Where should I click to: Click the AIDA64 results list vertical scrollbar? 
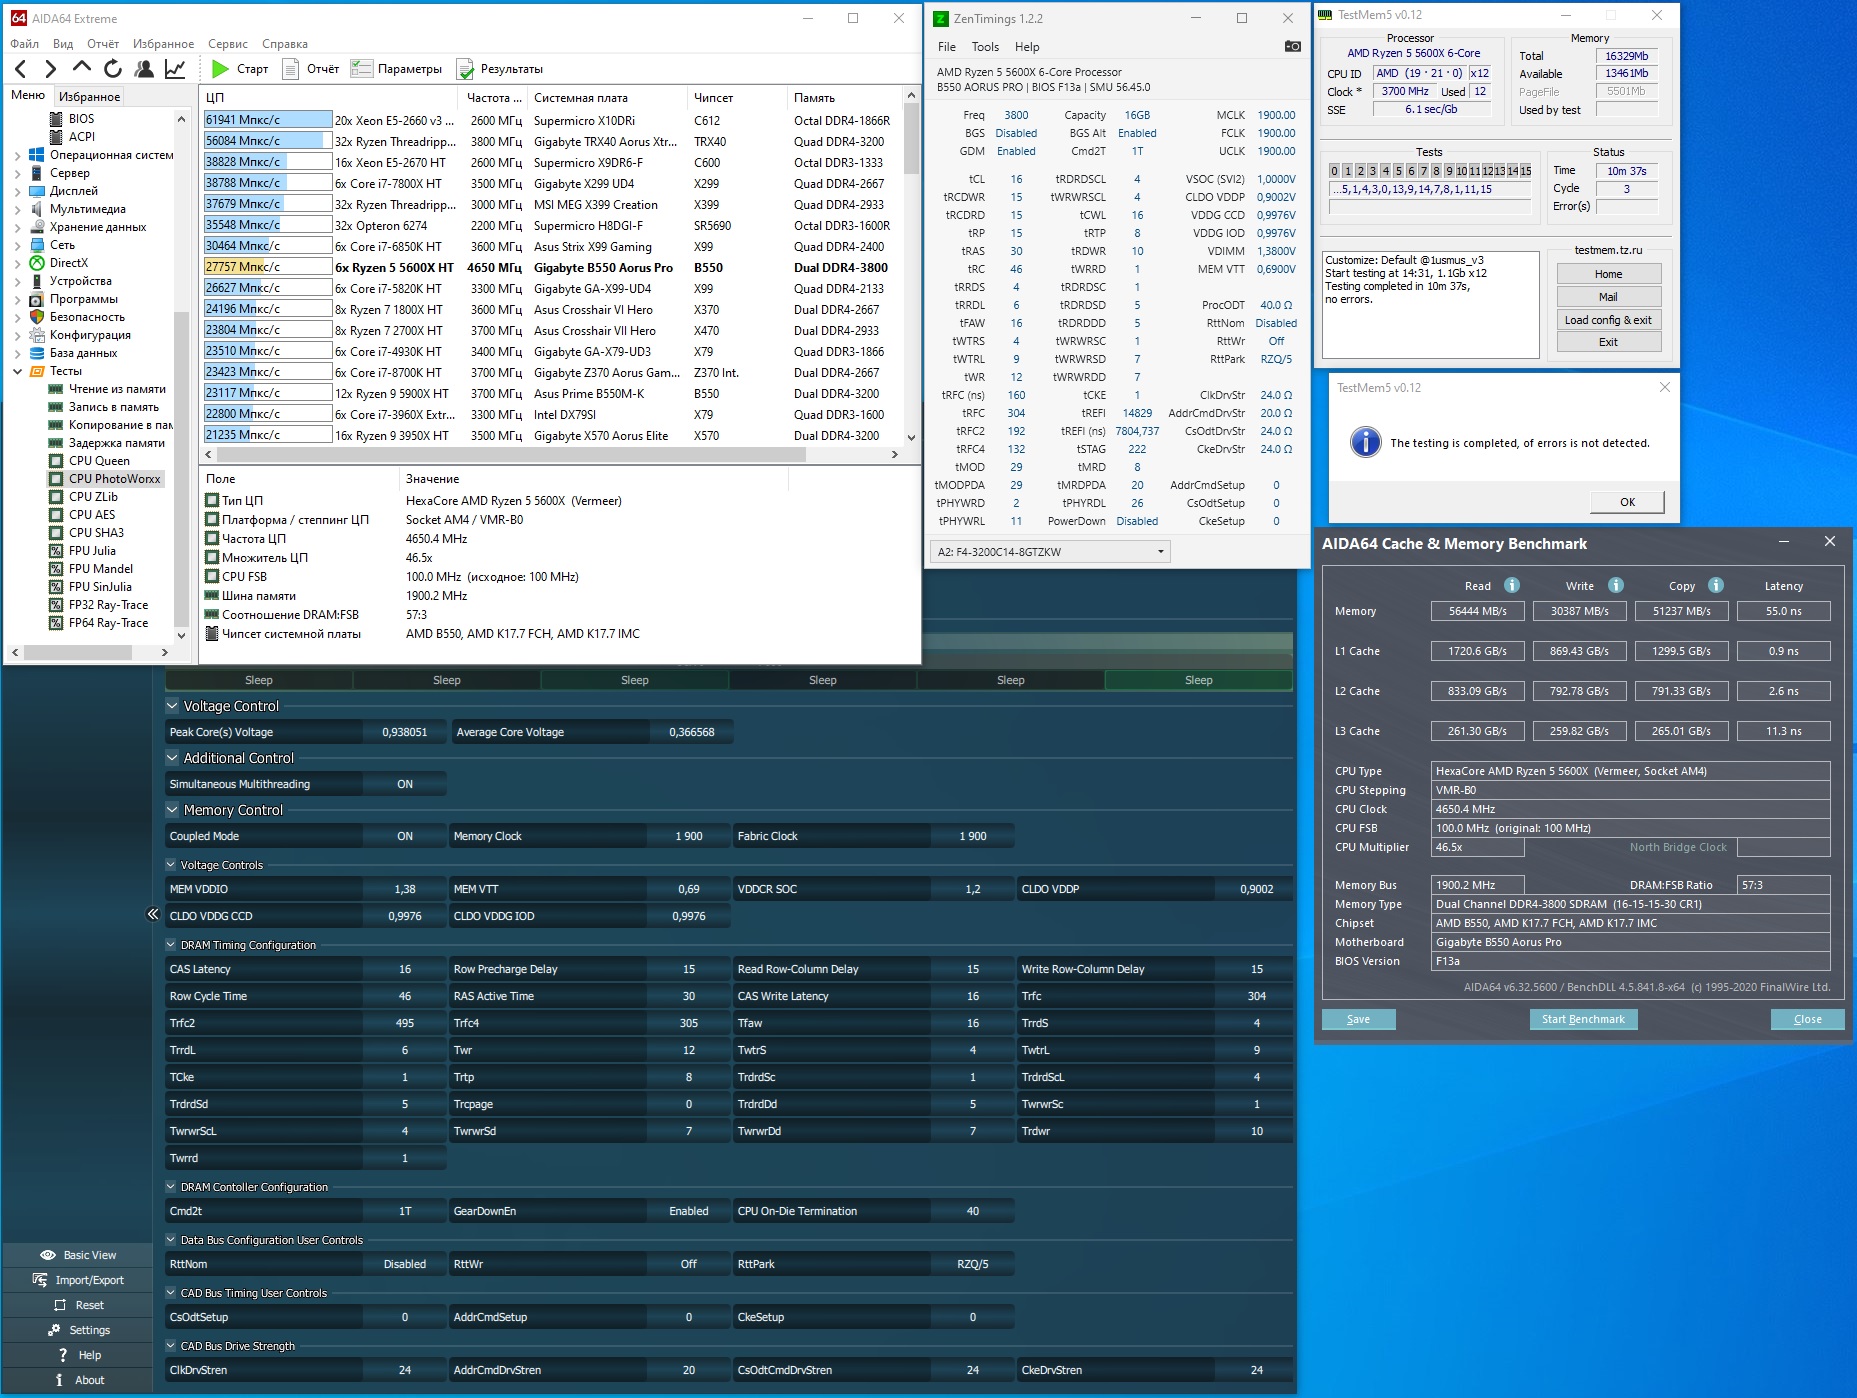(911, 266)
